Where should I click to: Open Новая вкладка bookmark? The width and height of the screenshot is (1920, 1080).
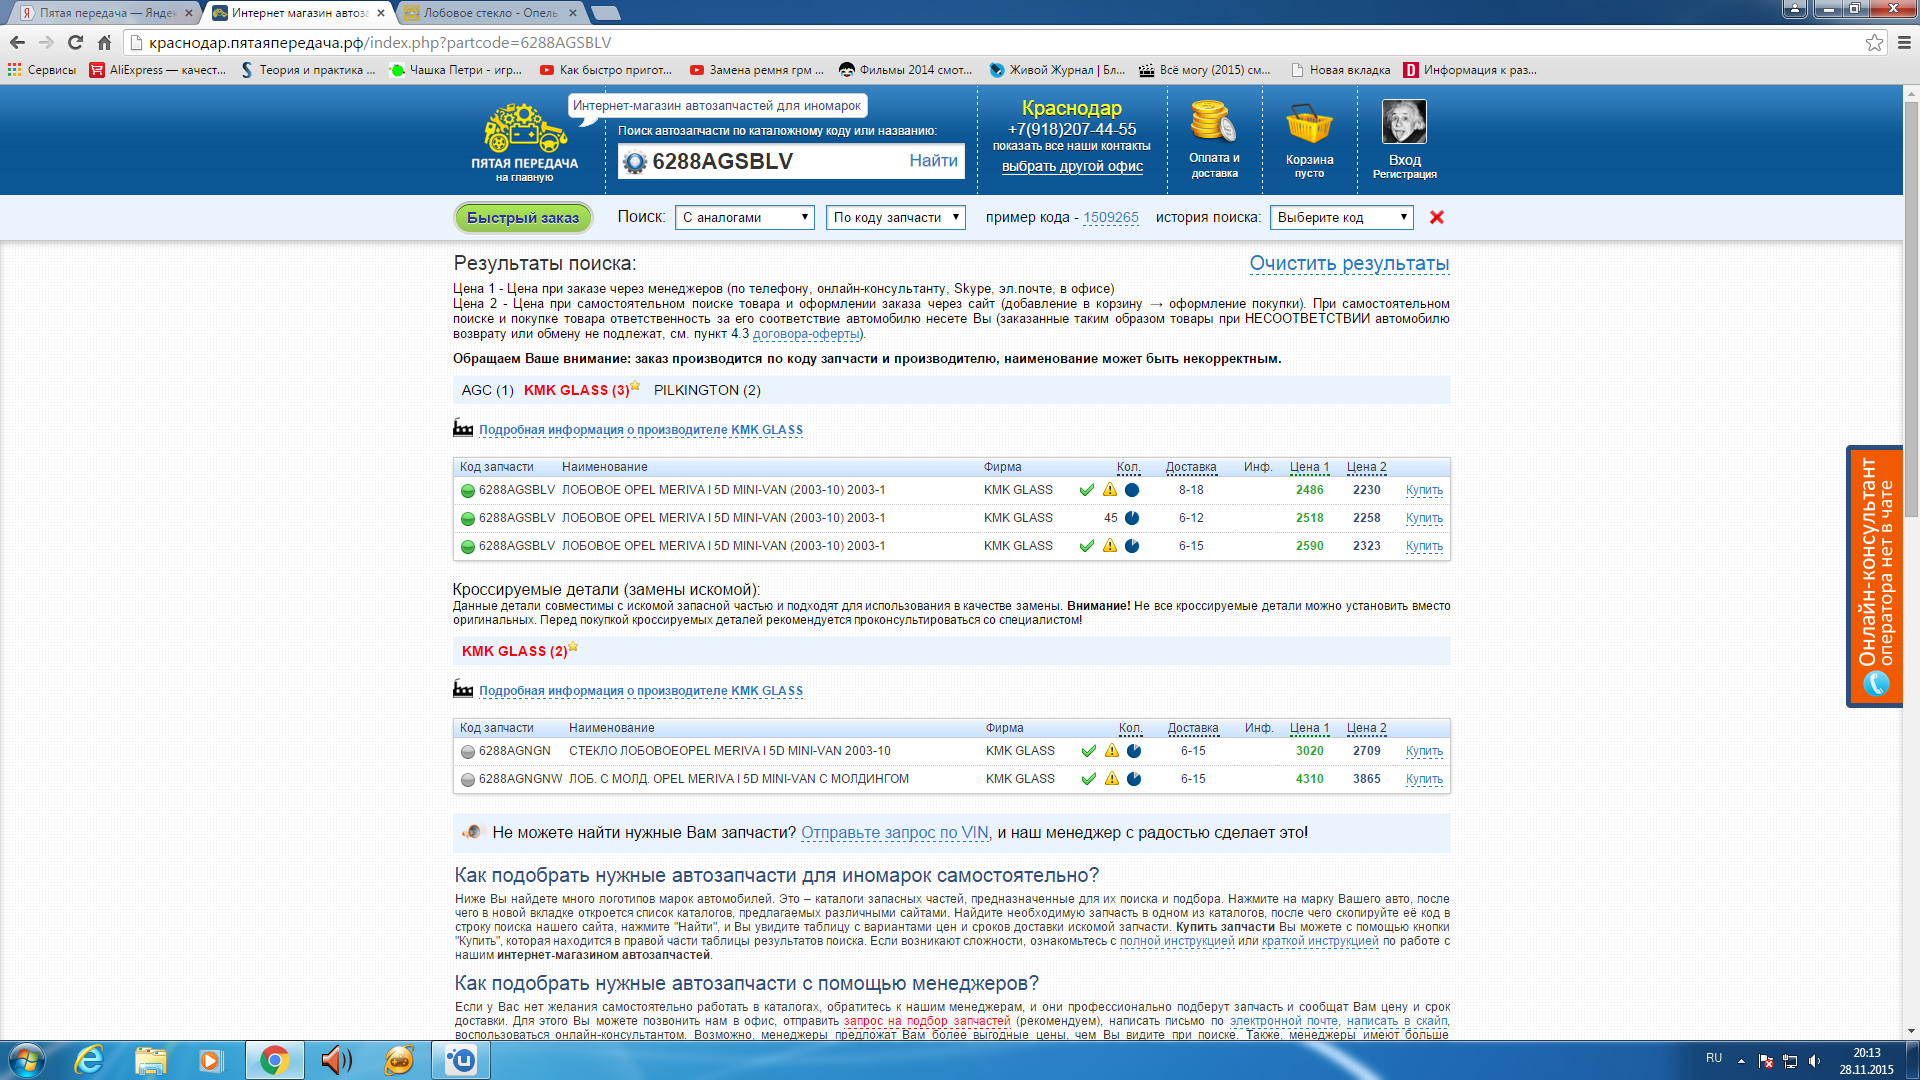(1340, 70)
